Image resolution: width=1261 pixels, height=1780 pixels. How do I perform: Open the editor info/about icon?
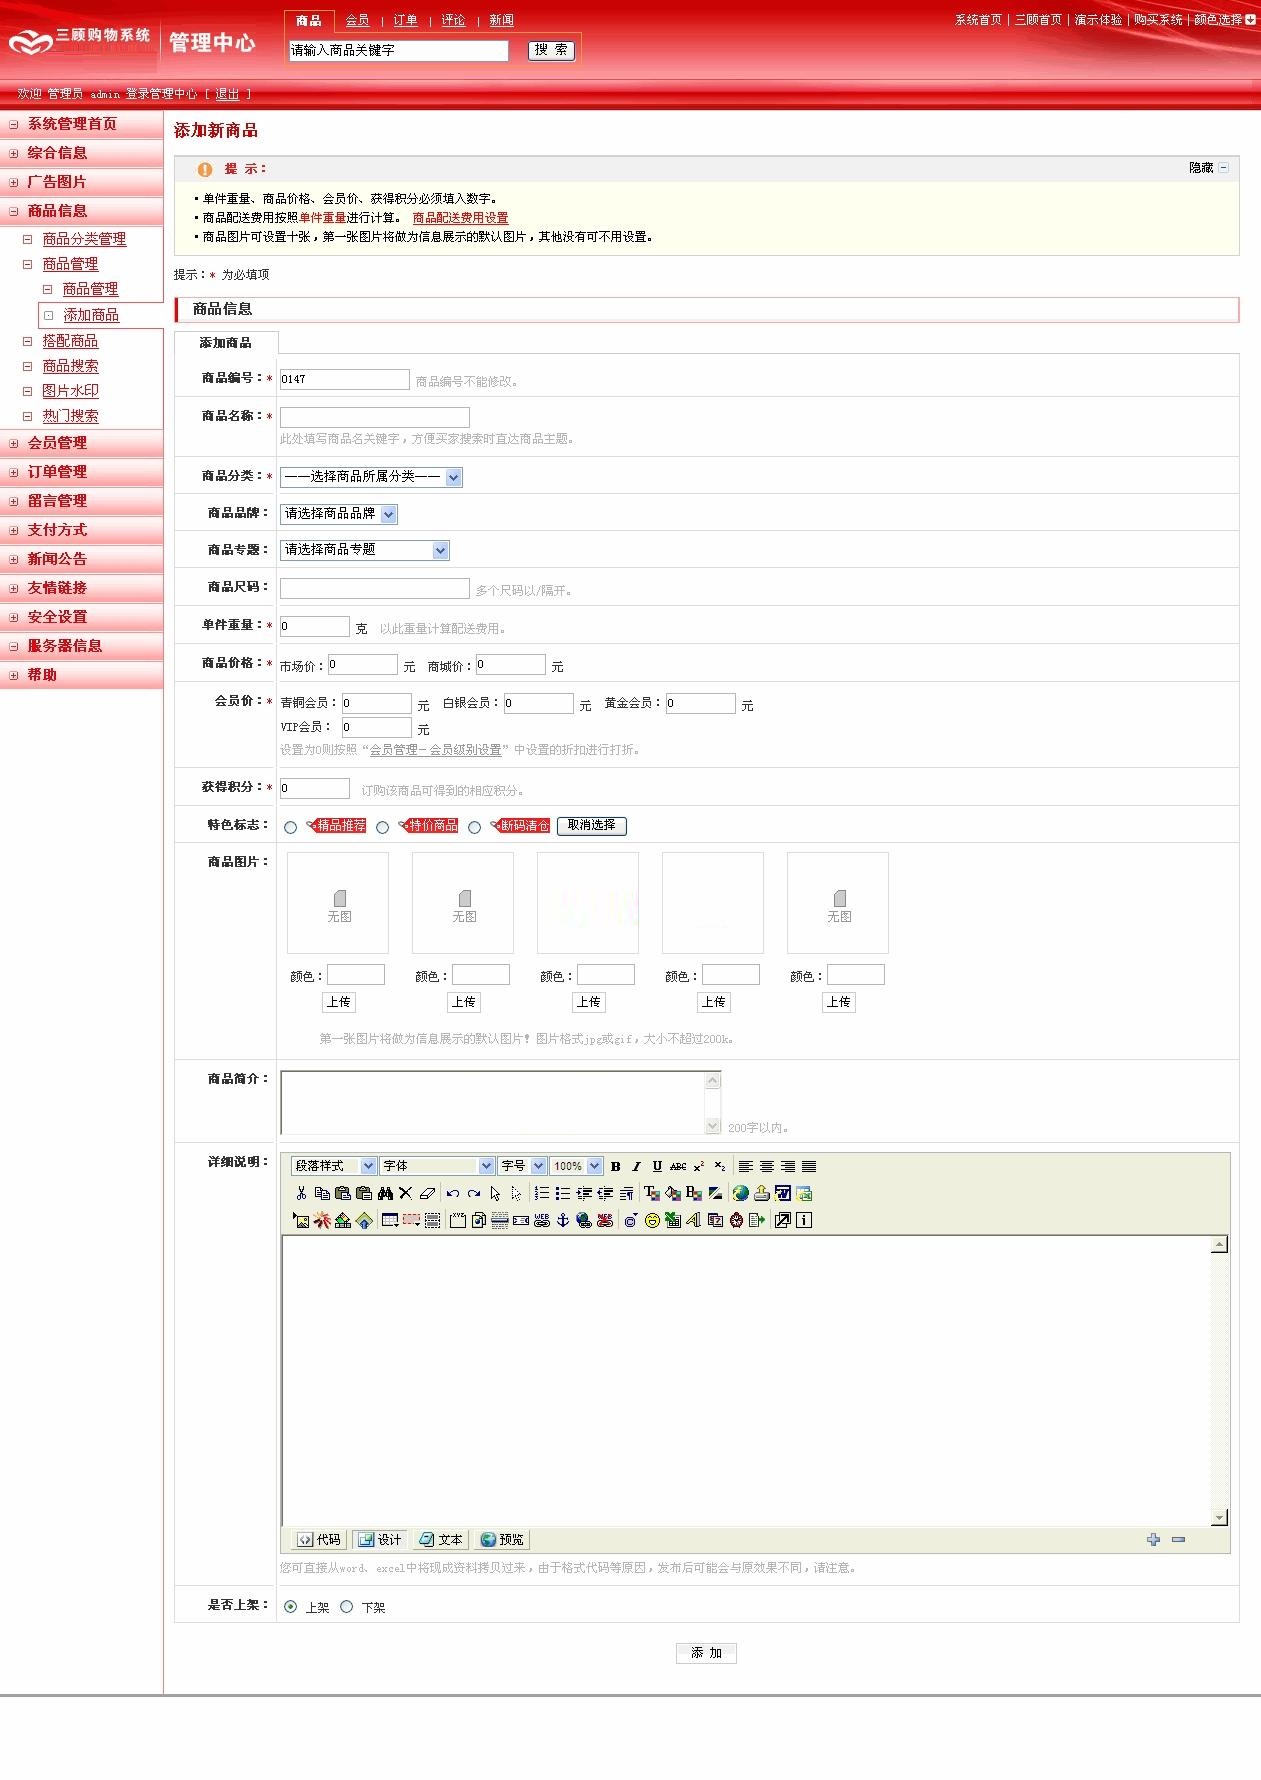click(804, 1220)
